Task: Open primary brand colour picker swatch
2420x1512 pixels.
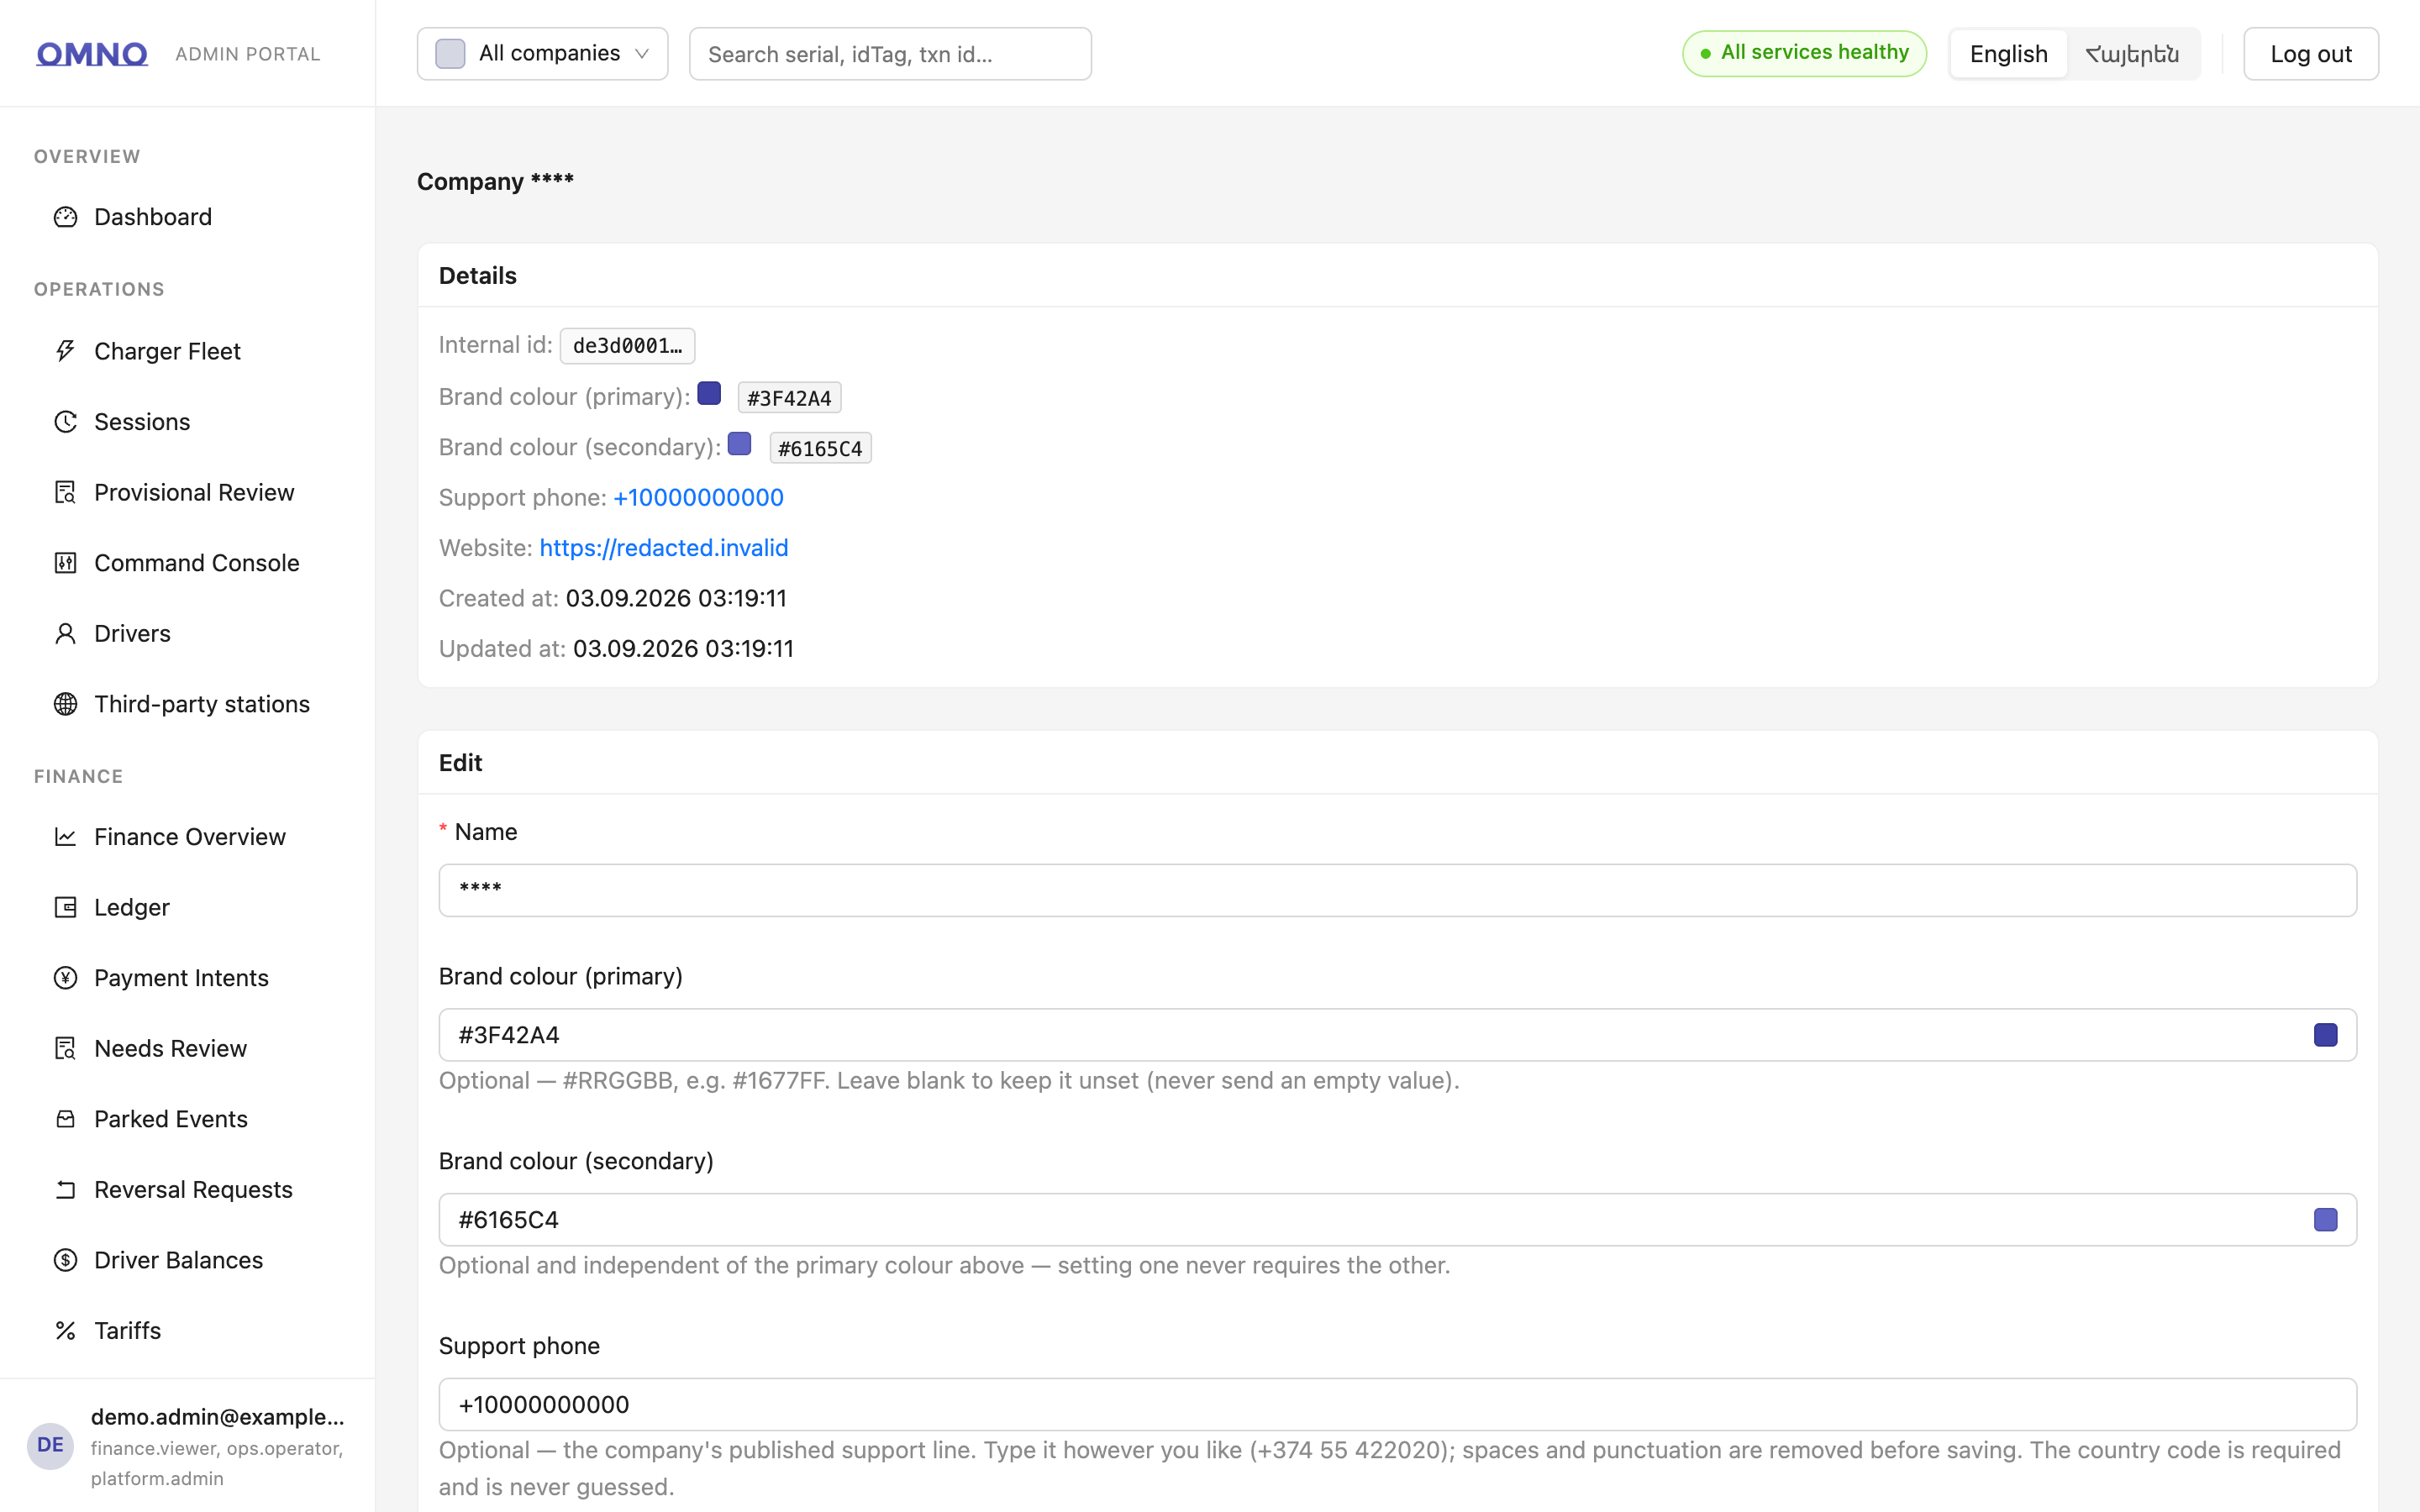Action: point(2325,1035)
